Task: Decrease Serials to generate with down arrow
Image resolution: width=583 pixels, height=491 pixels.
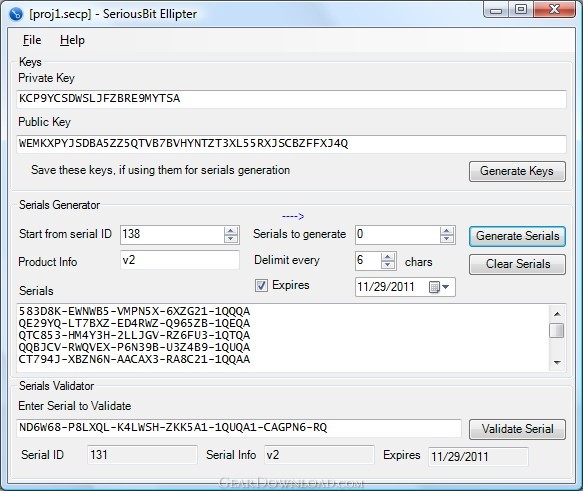Action: pyautogui.click(x=447, y=239)
